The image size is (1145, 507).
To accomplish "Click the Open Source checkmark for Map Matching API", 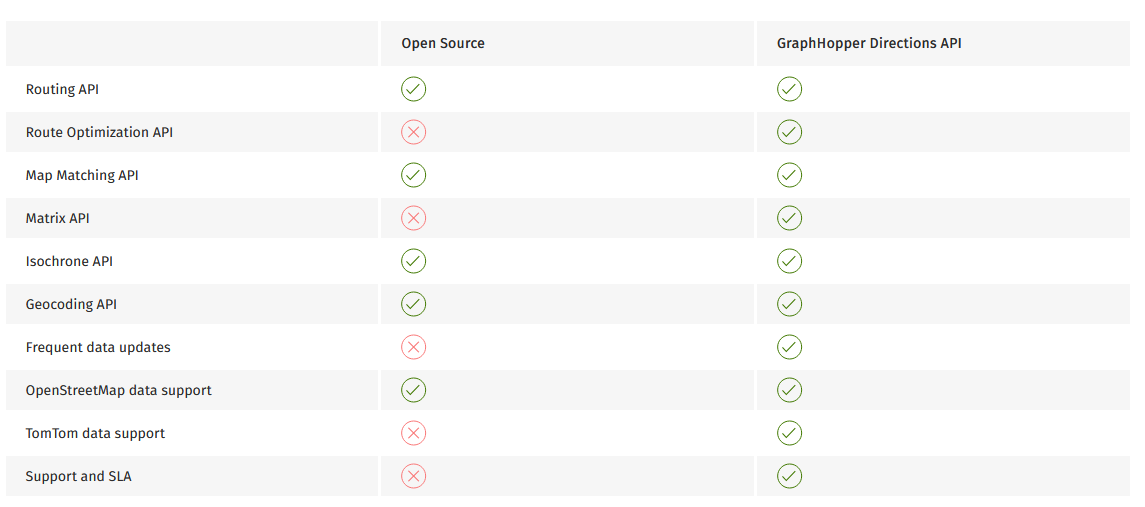I will click(x=413, y=175).
